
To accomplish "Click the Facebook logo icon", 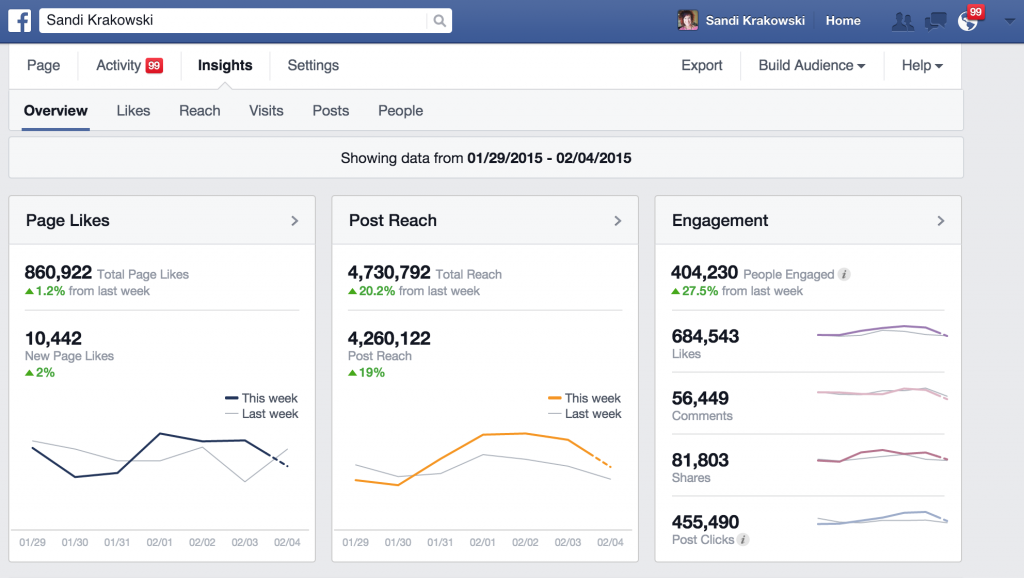I will point(20,20).
